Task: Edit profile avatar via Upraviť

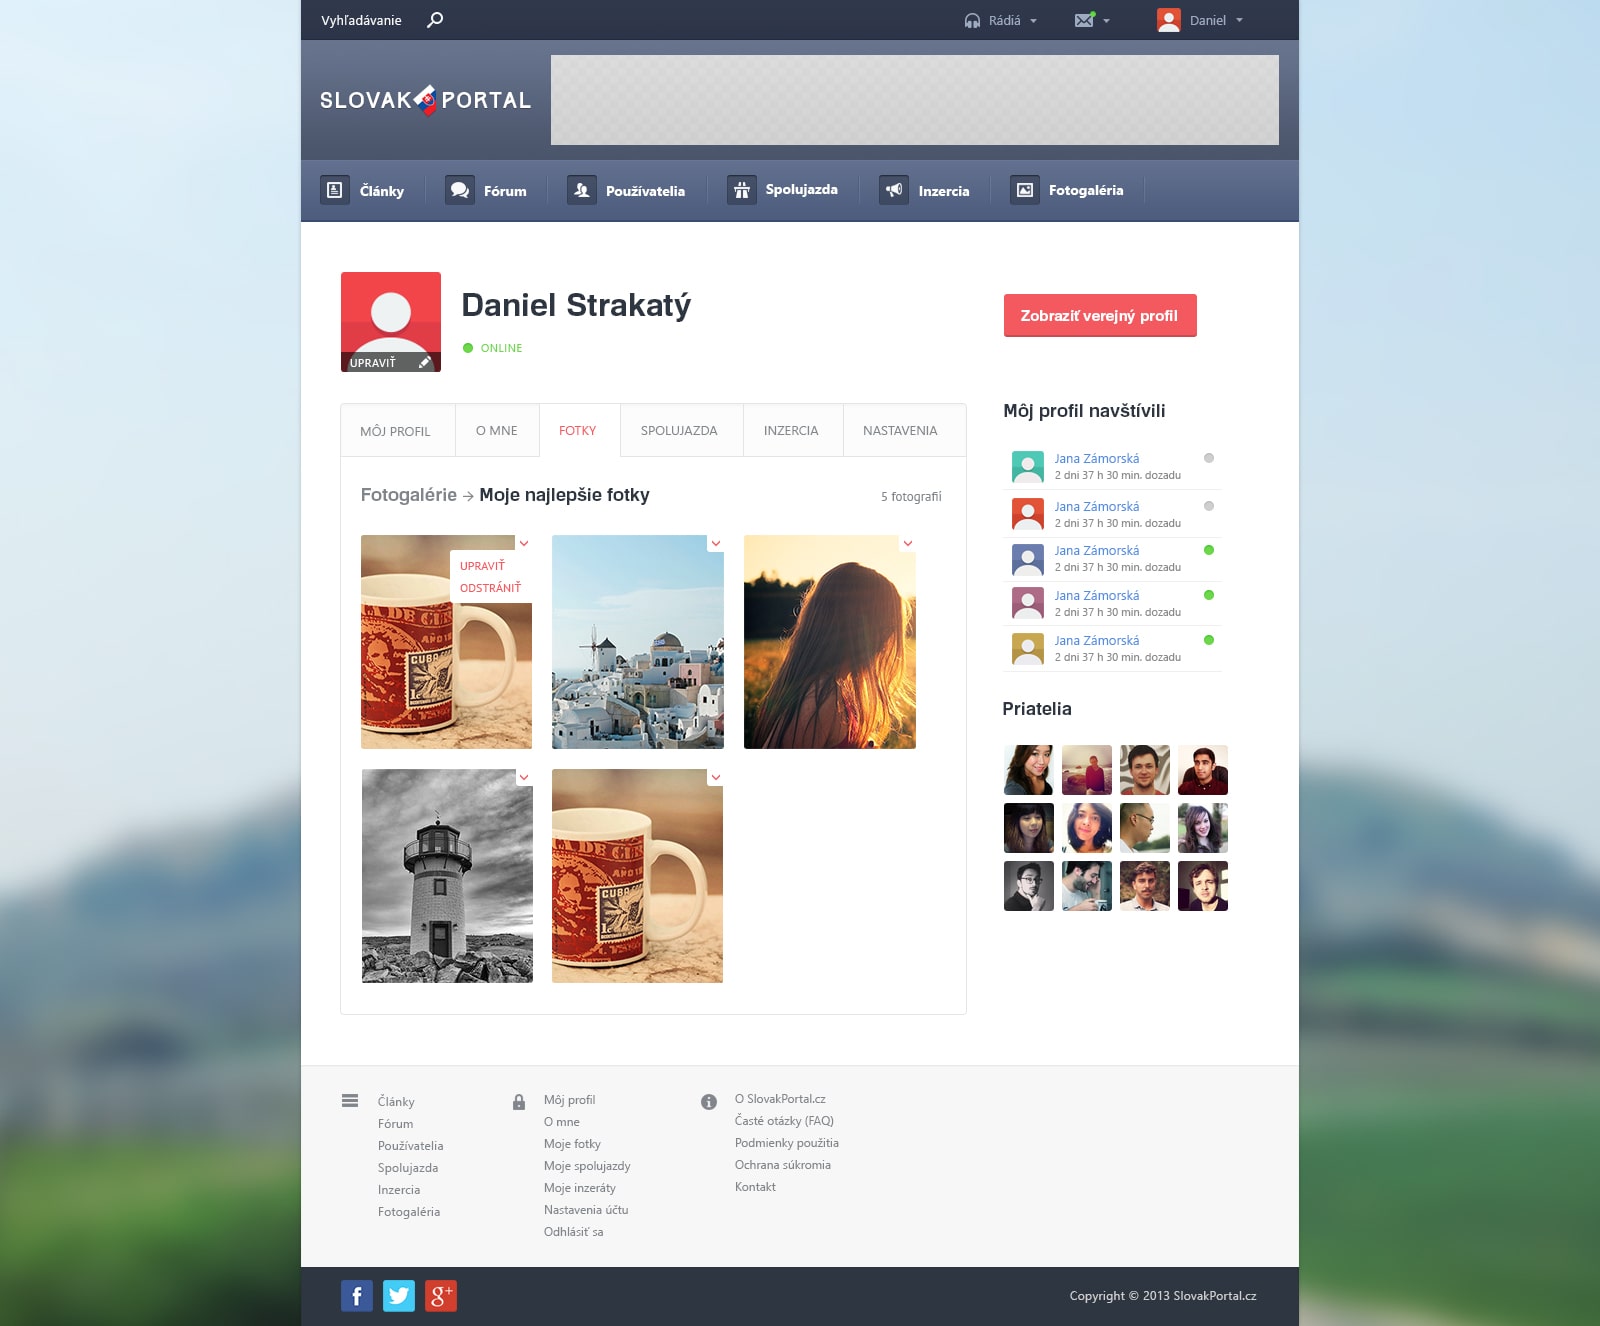Action: [390, 362]
